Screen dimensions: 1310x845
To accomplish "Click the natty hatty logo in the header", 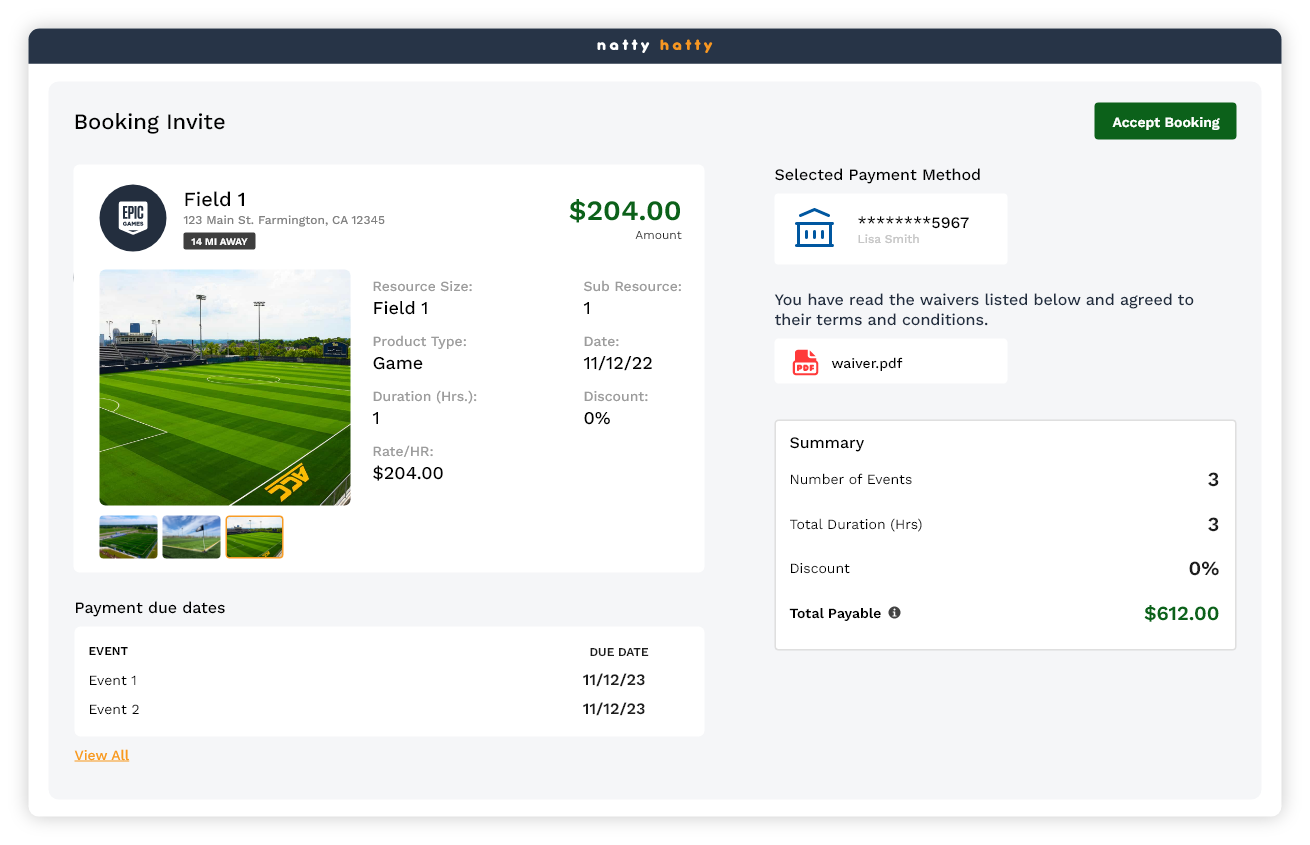I will 655,45.
